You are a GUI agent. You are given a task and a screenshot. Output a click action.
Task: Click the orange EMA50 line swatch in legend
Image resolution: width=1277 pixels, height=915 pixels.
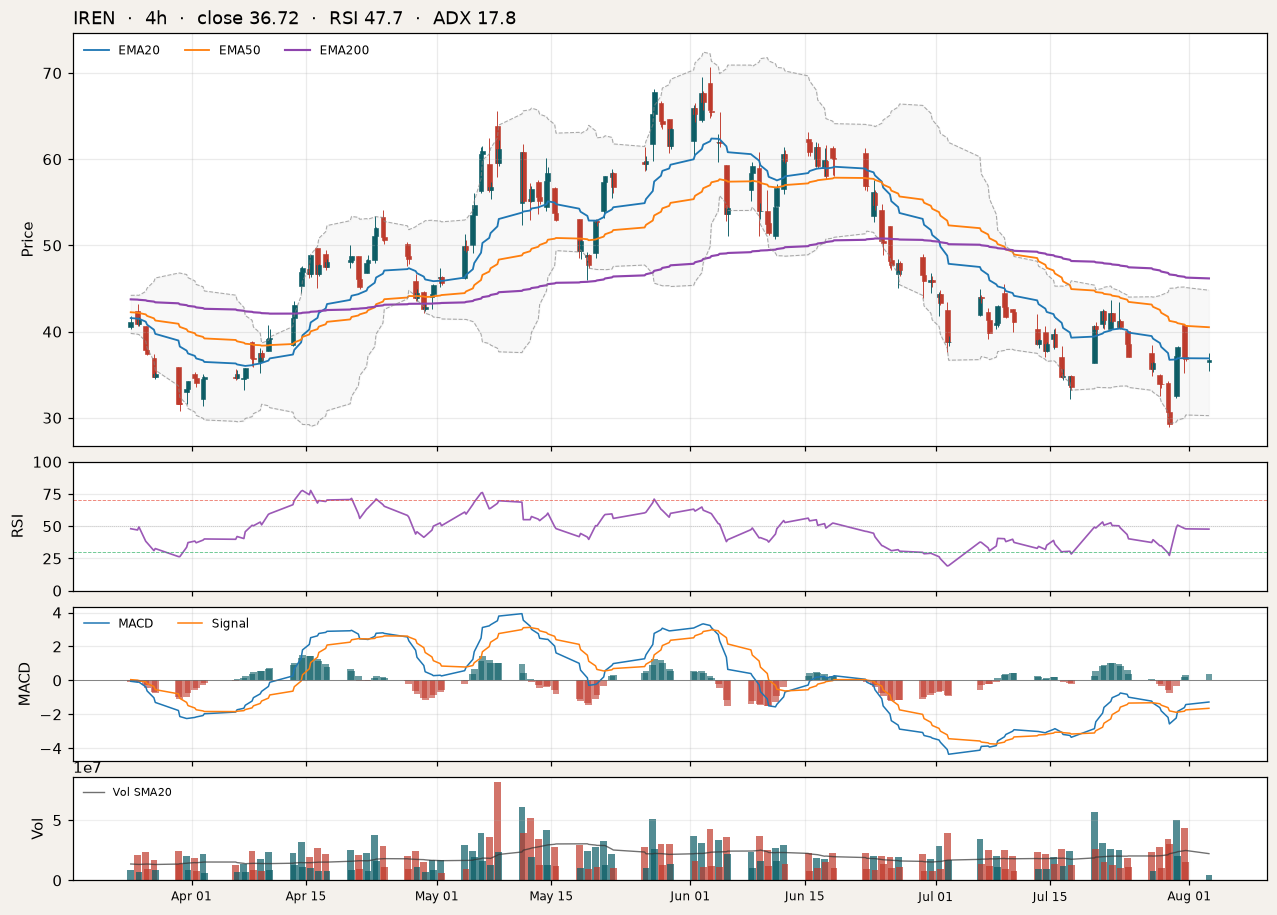(198, 50)
